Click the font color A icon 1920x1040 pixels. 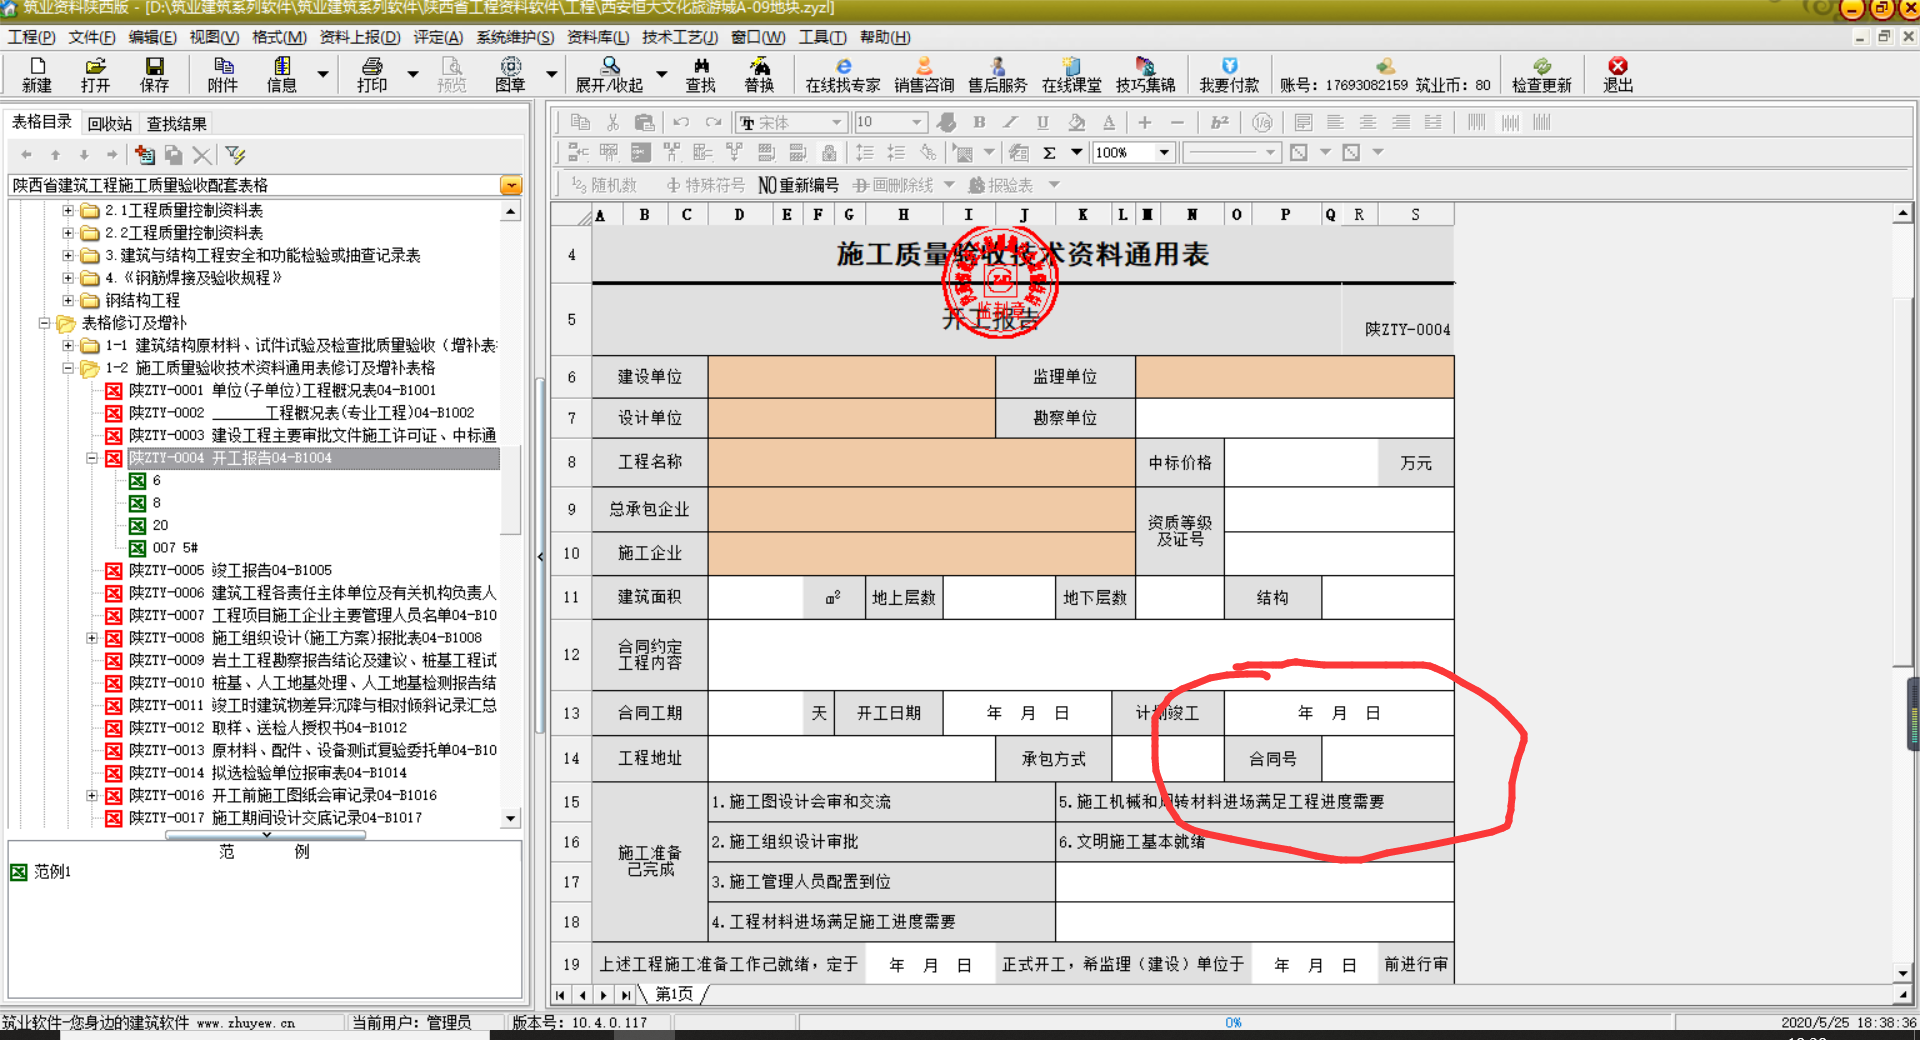[1109, 122]
